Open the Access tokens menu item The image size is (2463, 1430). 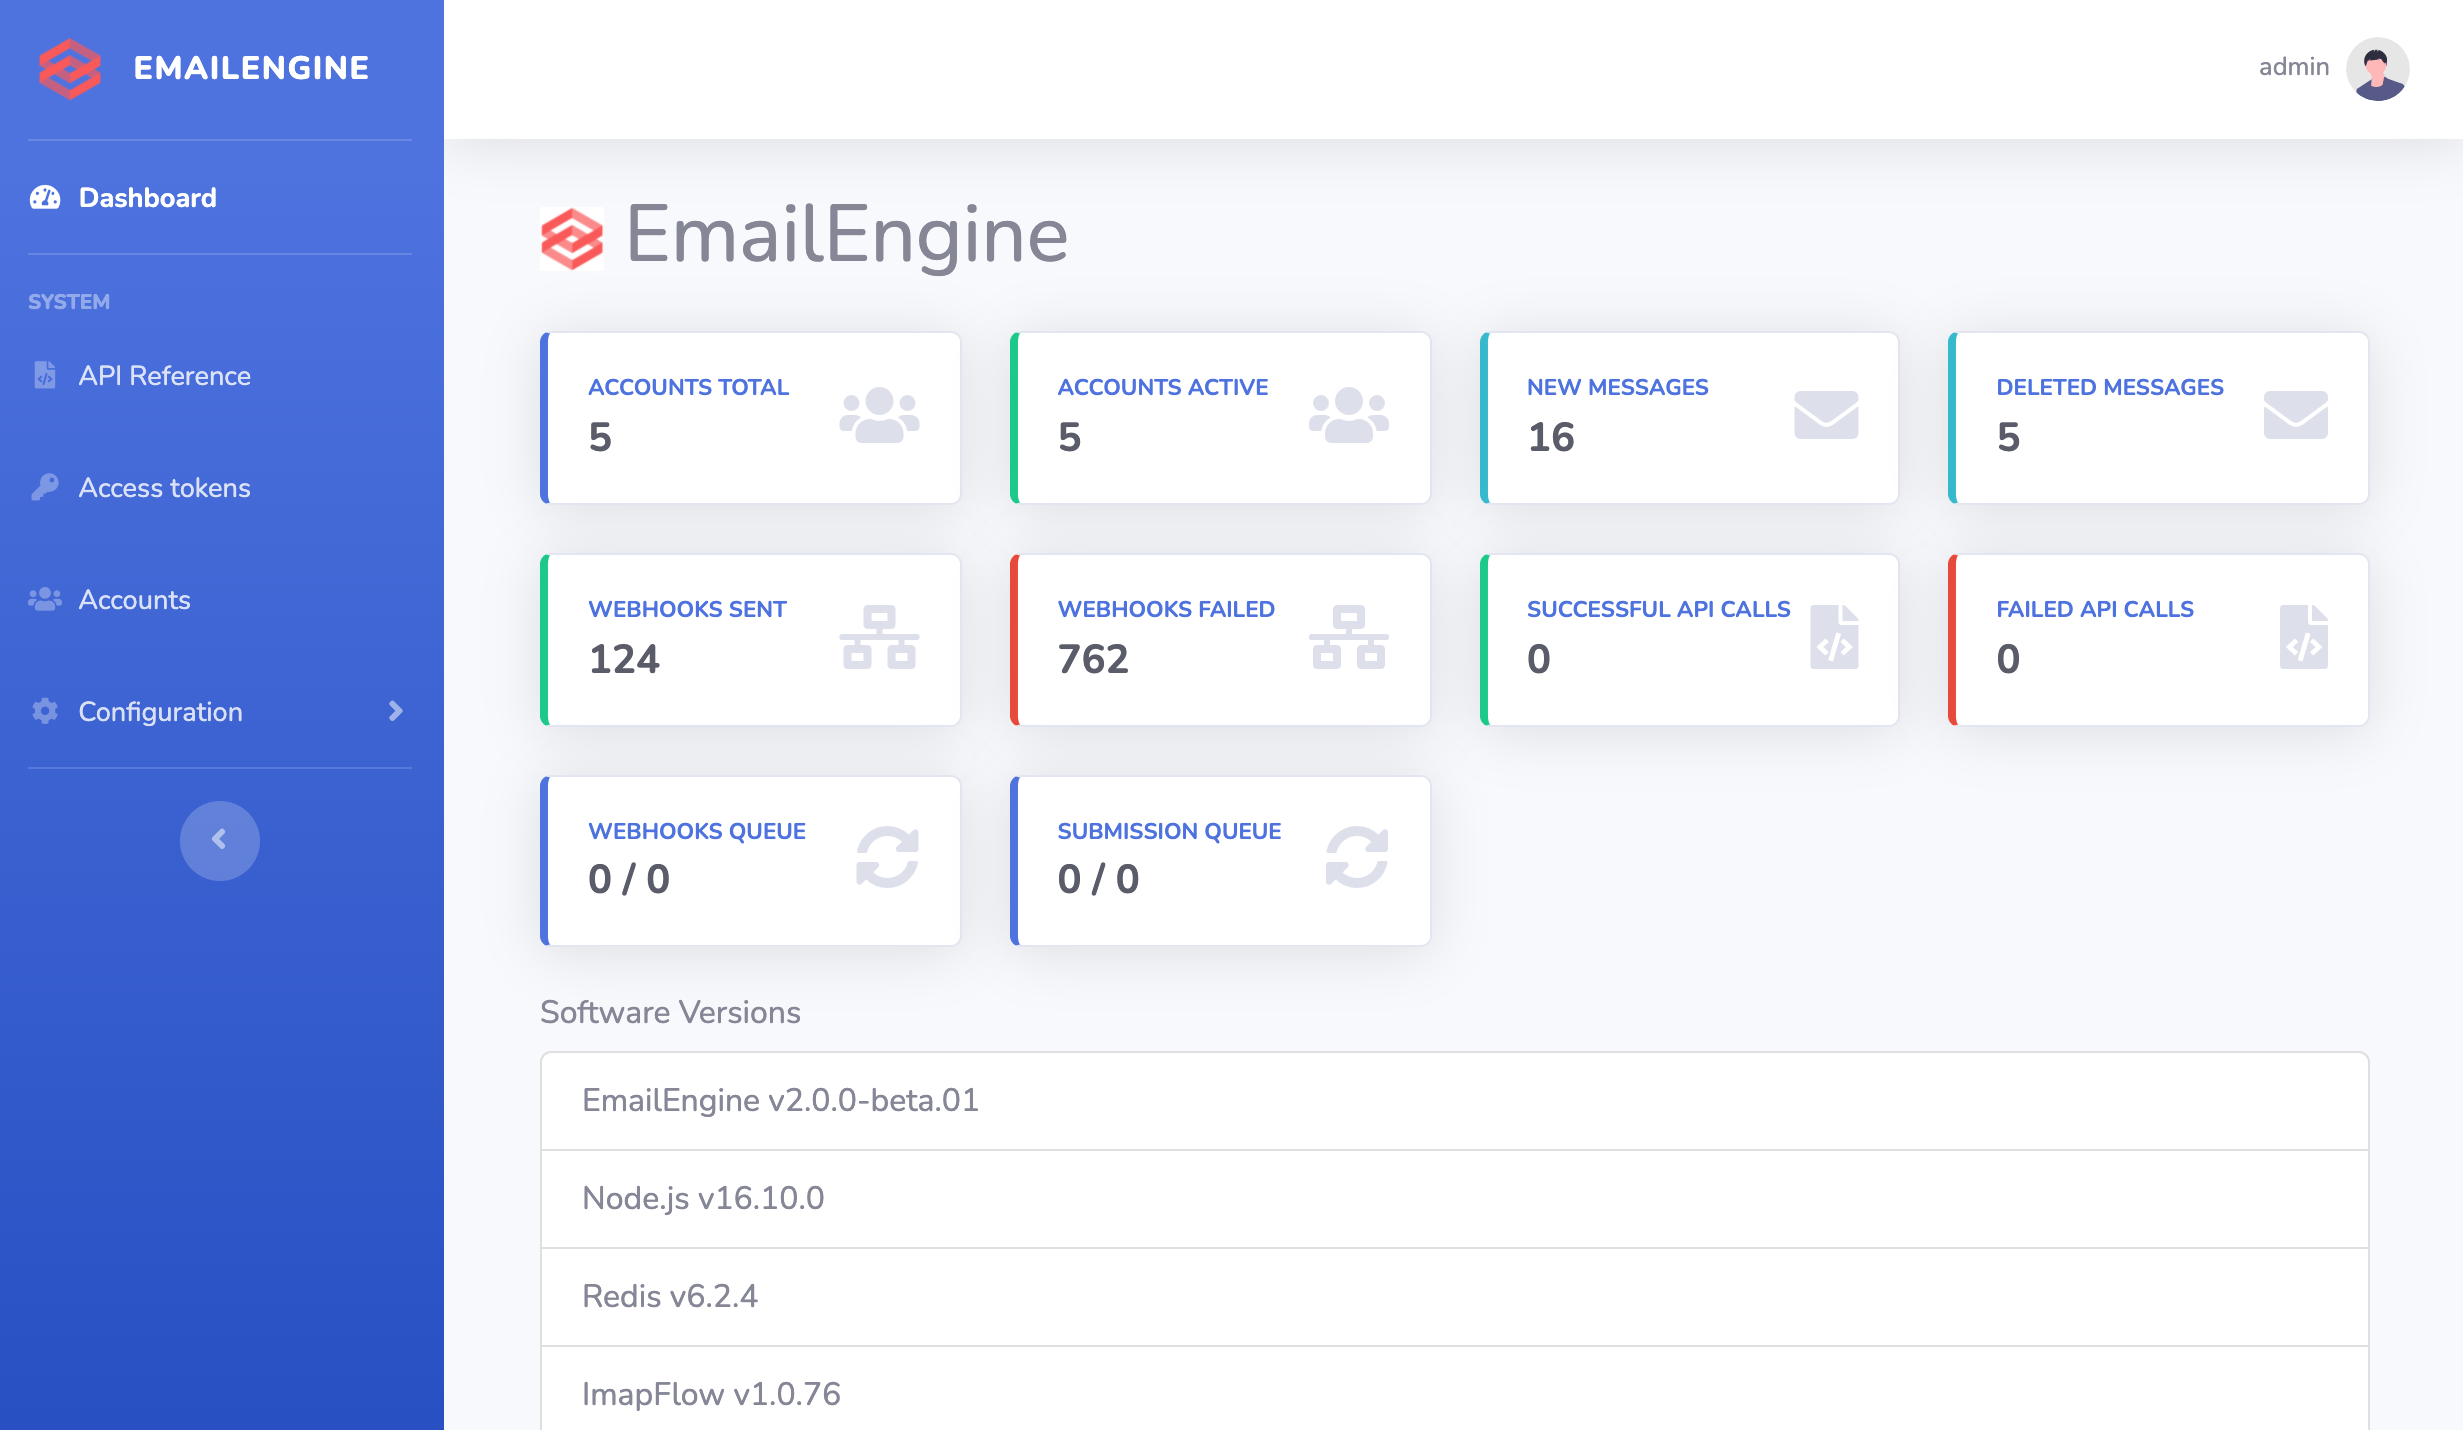[165, 487]
